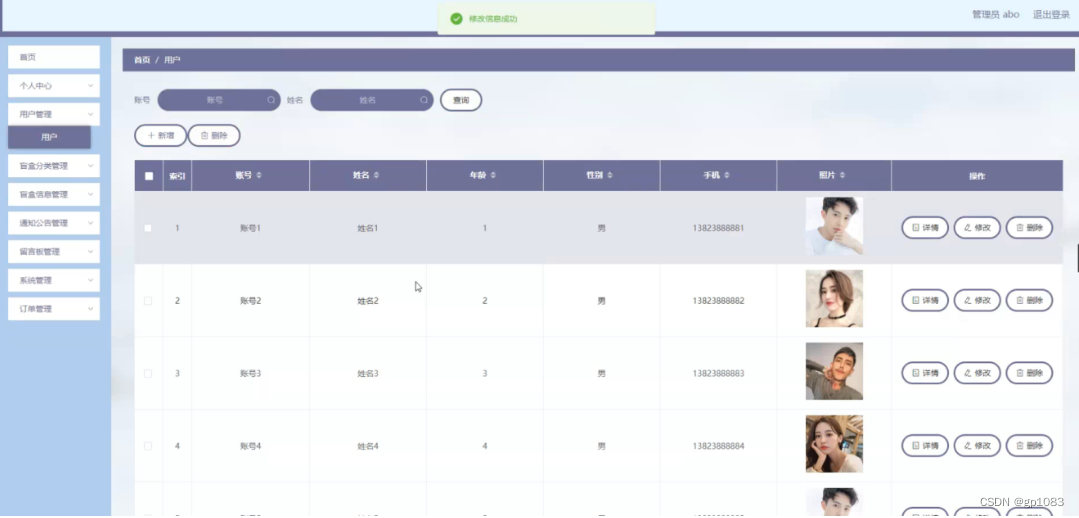
Task: Click the green success check icon
Action: (x=456, y=19)
